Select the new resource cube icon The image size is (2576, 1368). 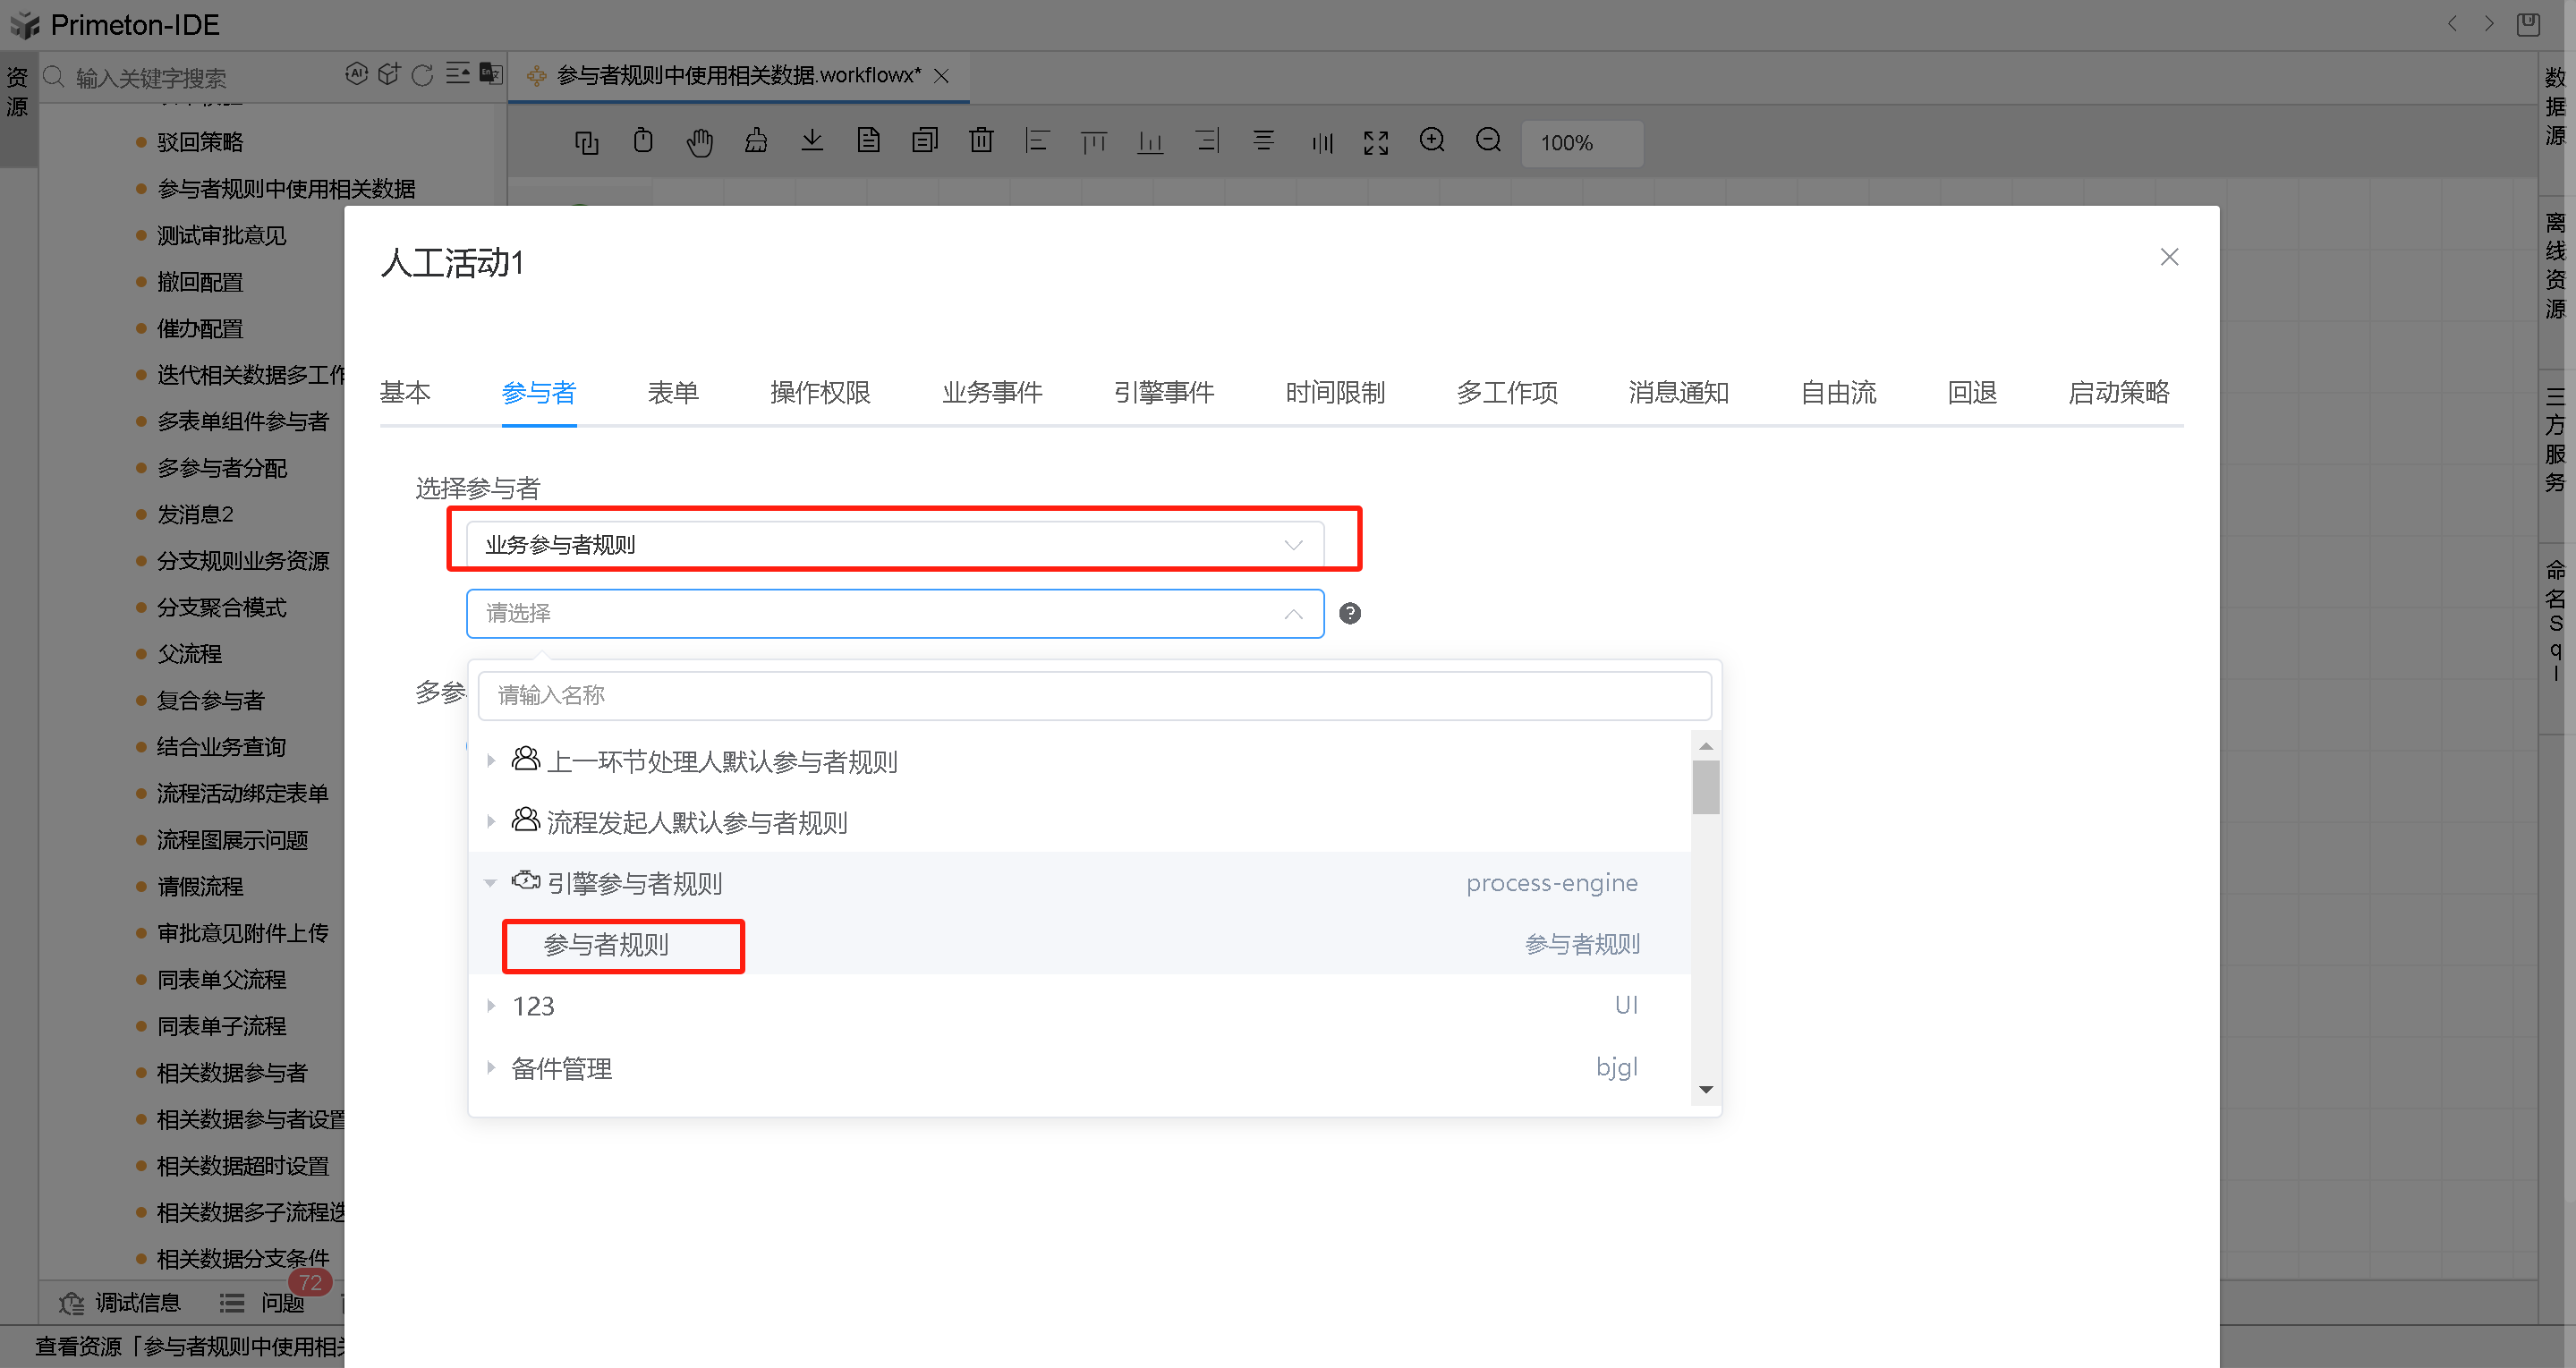[x=389, y=74]
